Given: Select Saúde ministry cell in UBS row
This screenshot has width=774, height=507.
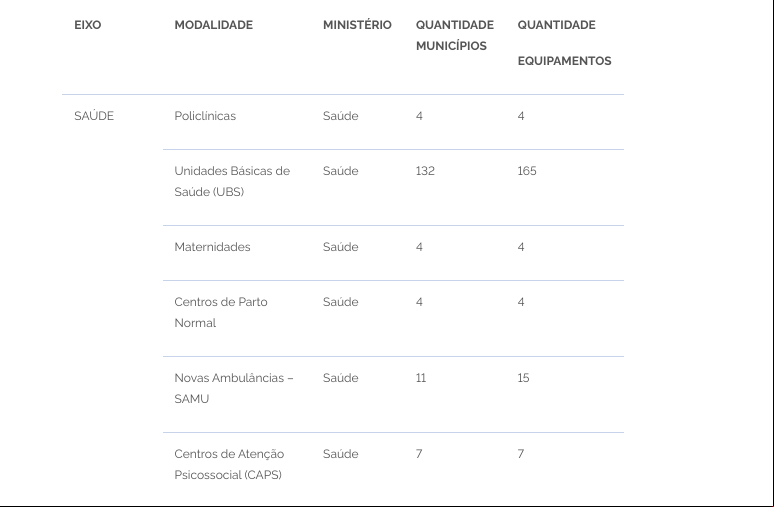Looking at the screenshot, I should coord(340,171).
